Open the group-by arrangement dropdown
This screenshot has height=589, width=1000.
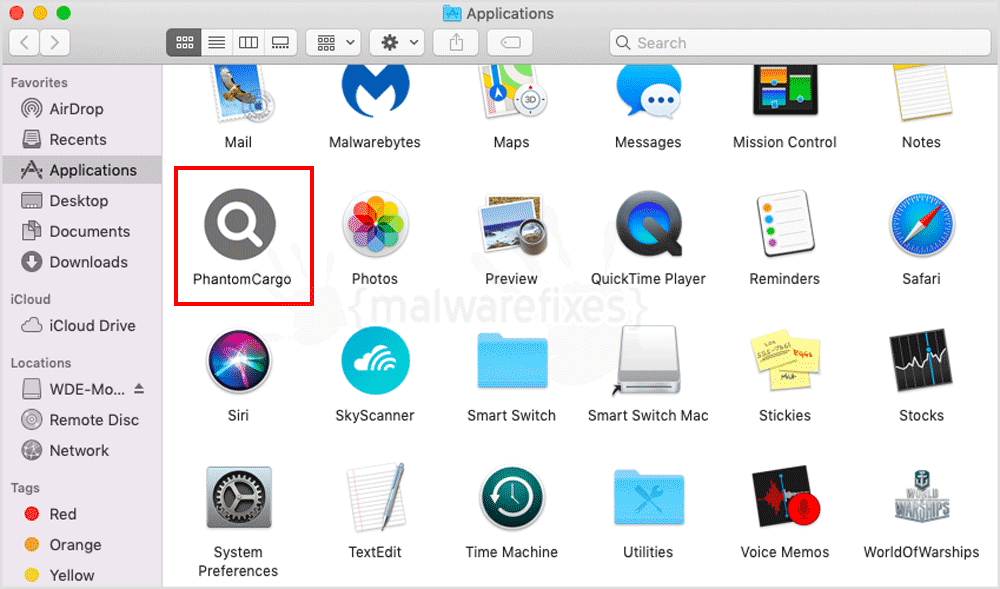[334, 43]
